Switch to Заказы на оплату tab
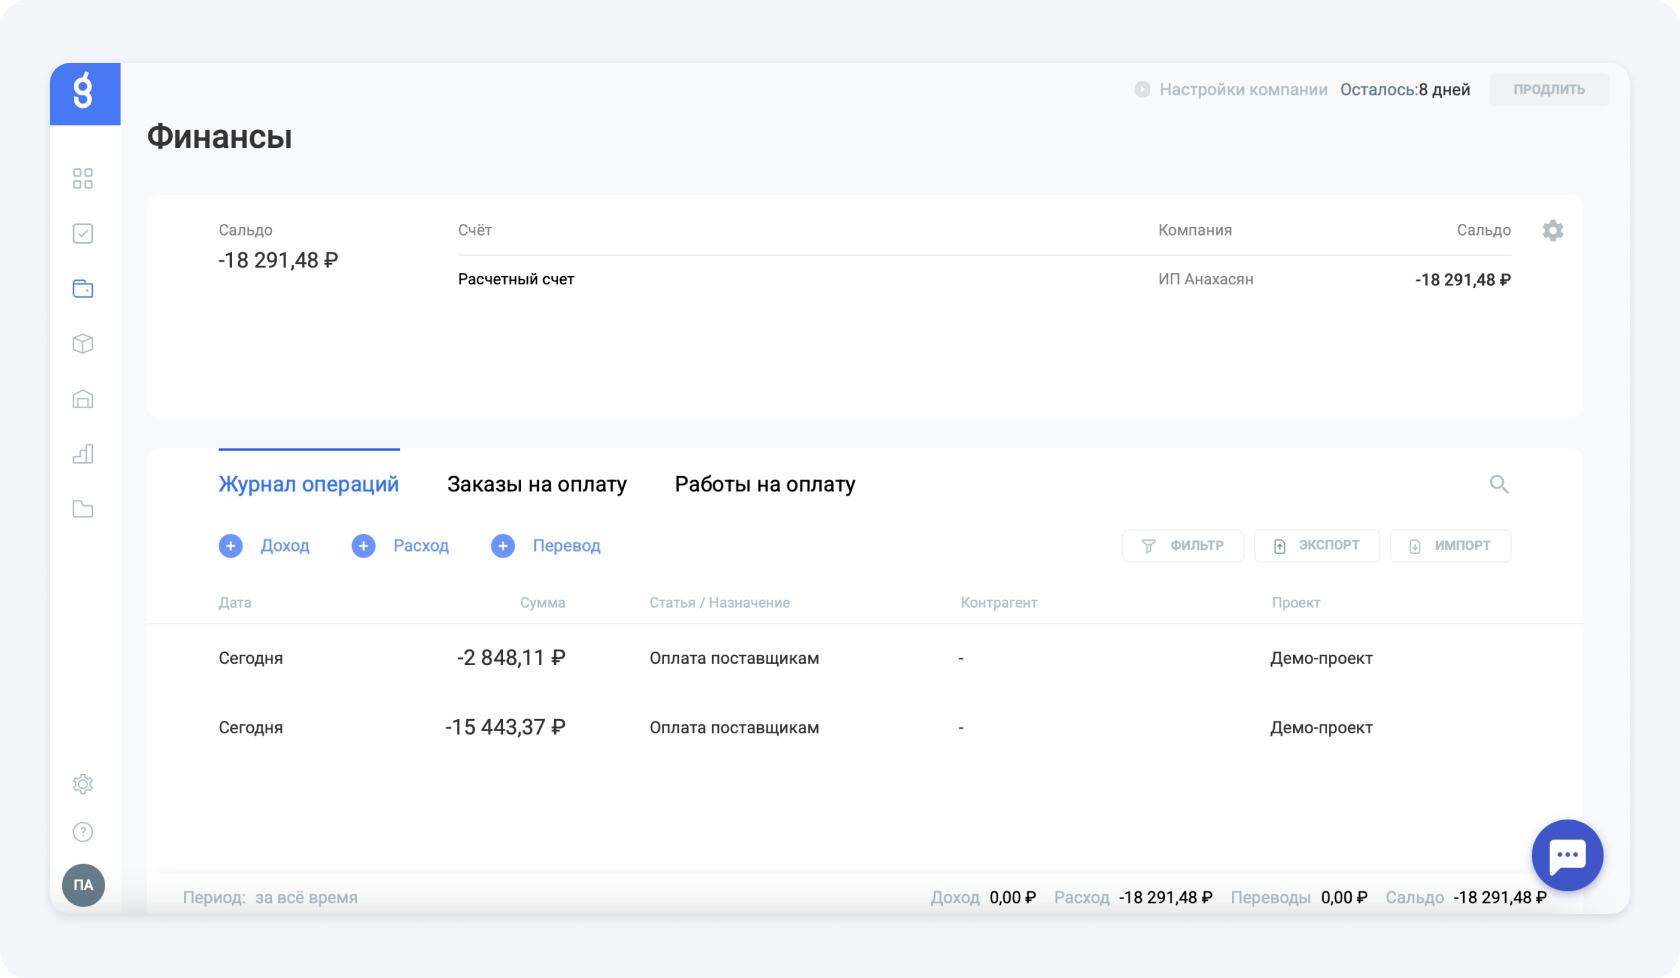 tap(536, 485)
